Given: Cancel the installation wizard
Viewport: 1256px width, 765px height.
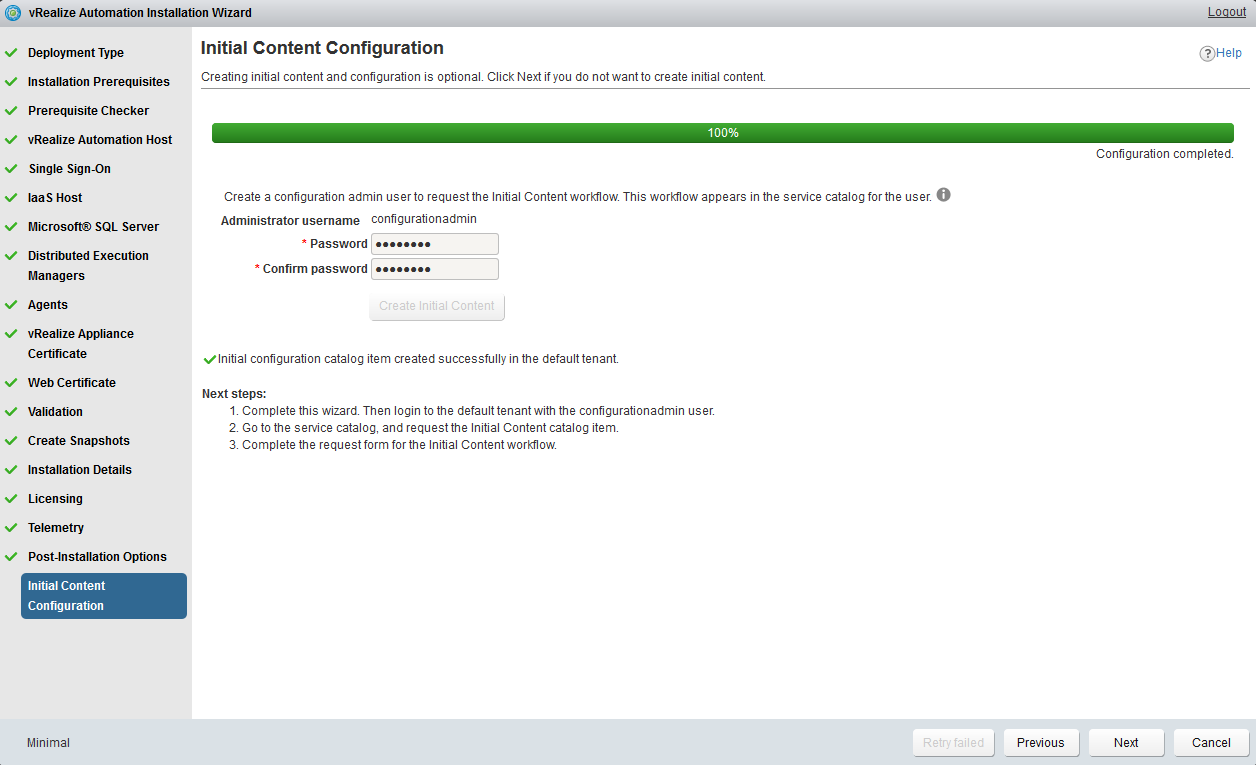Looking at the screenshot, I should click(1211, 743).
